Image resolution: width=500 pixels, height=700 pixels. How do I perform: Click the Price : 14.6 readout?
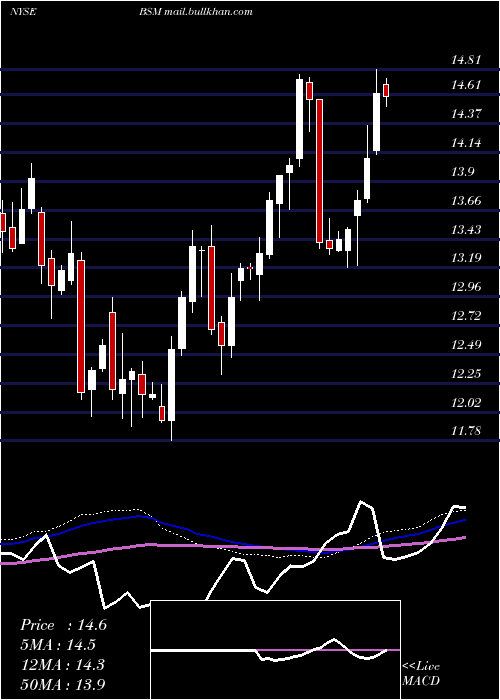point(63,625)
